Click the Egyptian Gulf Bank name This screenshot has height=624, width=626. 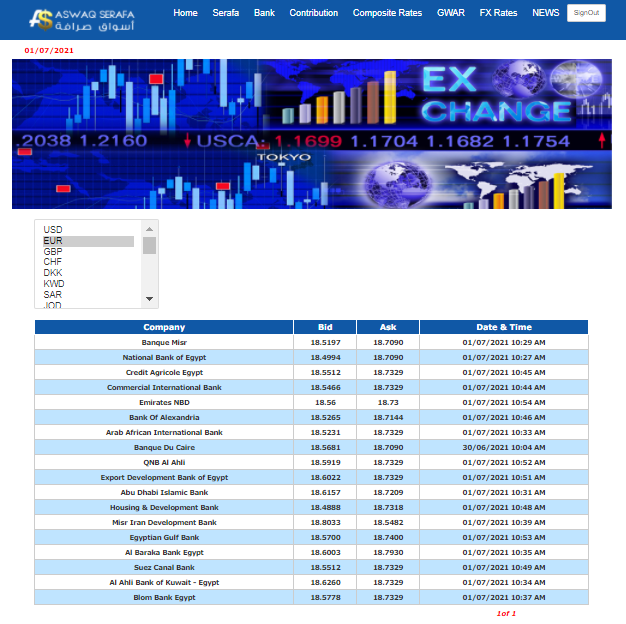click(164, 537)
